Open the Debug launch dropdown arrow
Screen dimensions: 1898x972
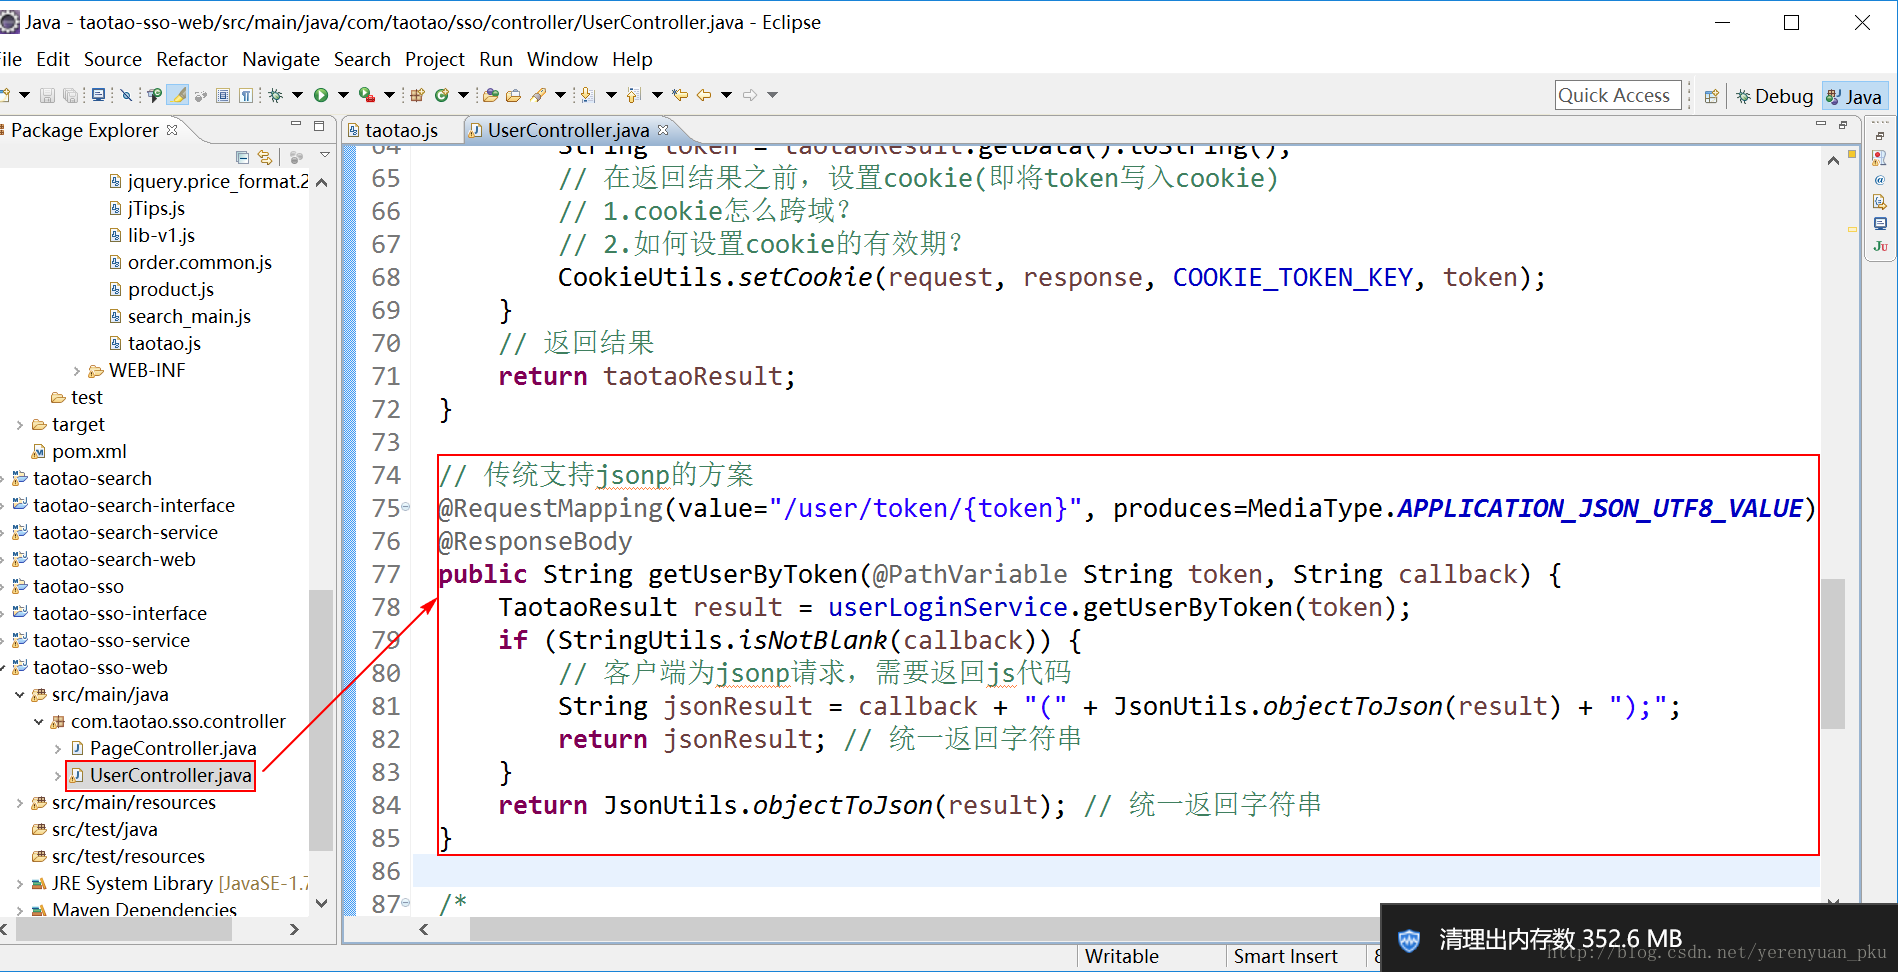coord(298,95)
